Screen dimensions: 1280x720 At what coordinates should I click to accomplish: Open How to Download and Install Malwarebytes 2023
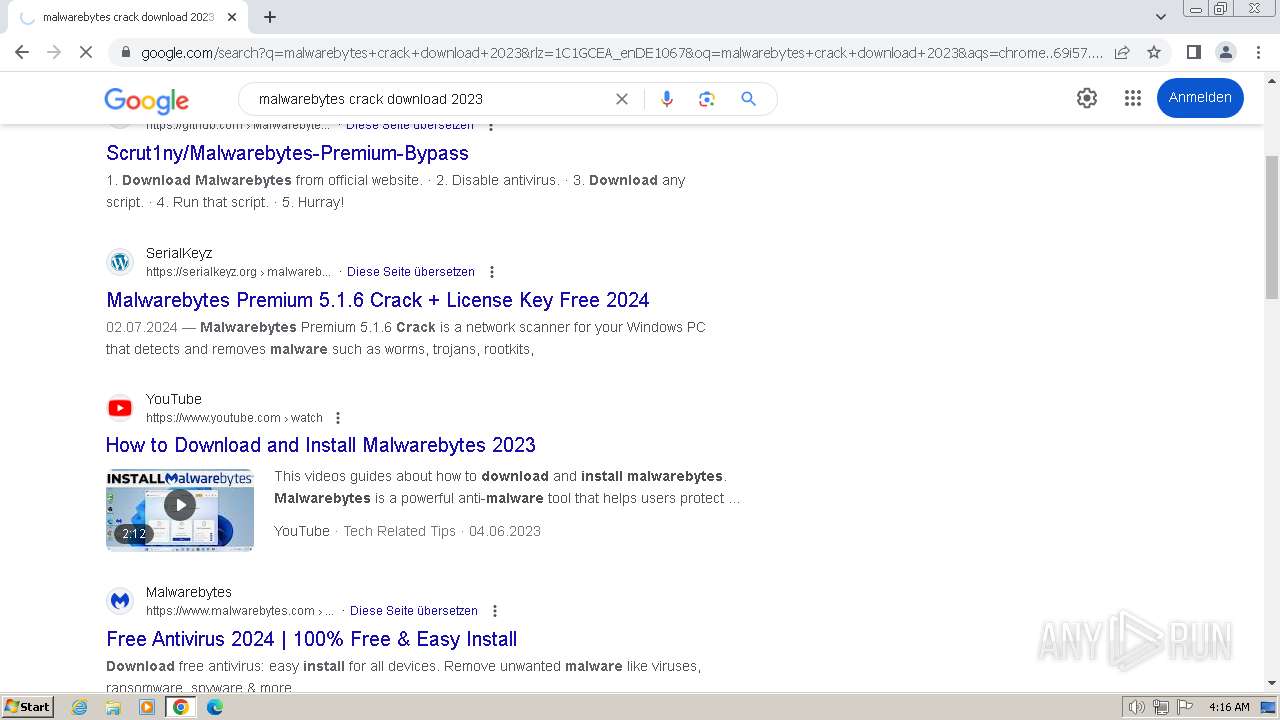[x=321, y=445]
